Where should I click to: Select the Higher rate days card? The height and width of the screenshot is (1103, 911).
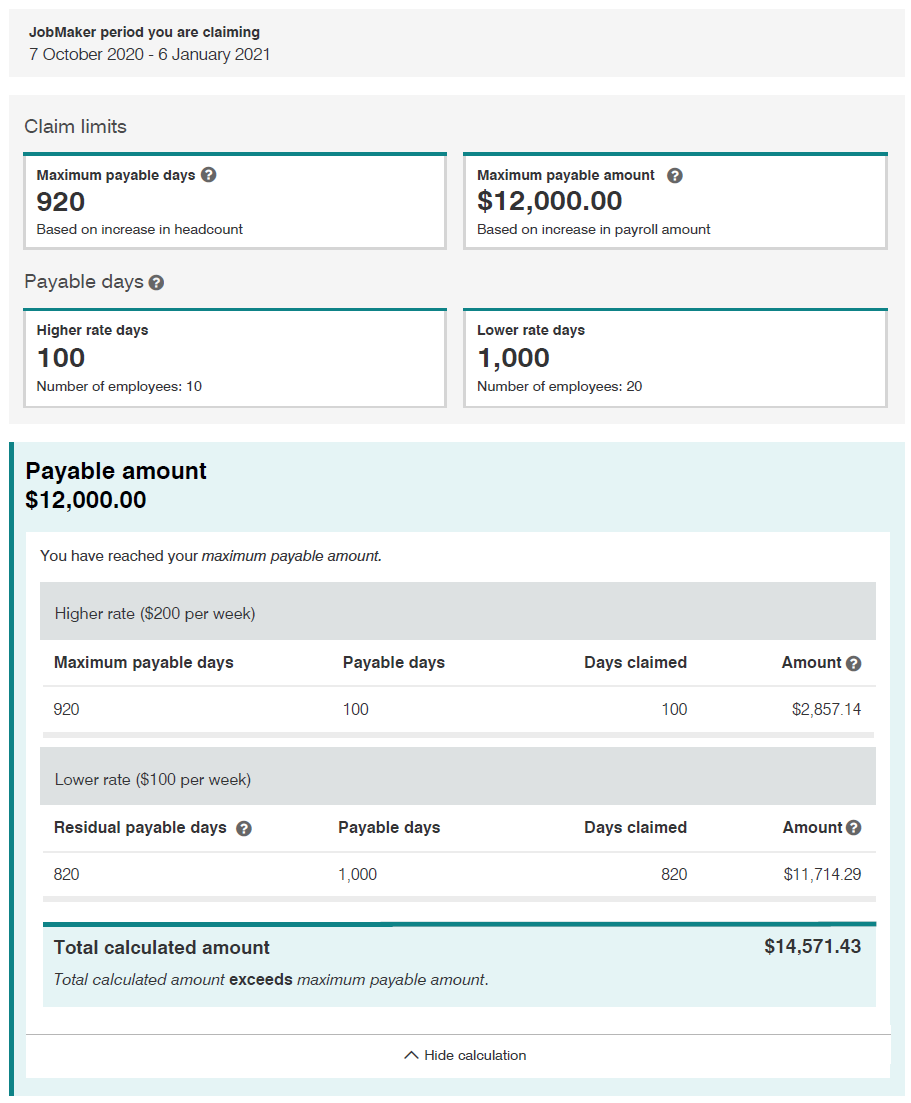(x=234, y=358)
